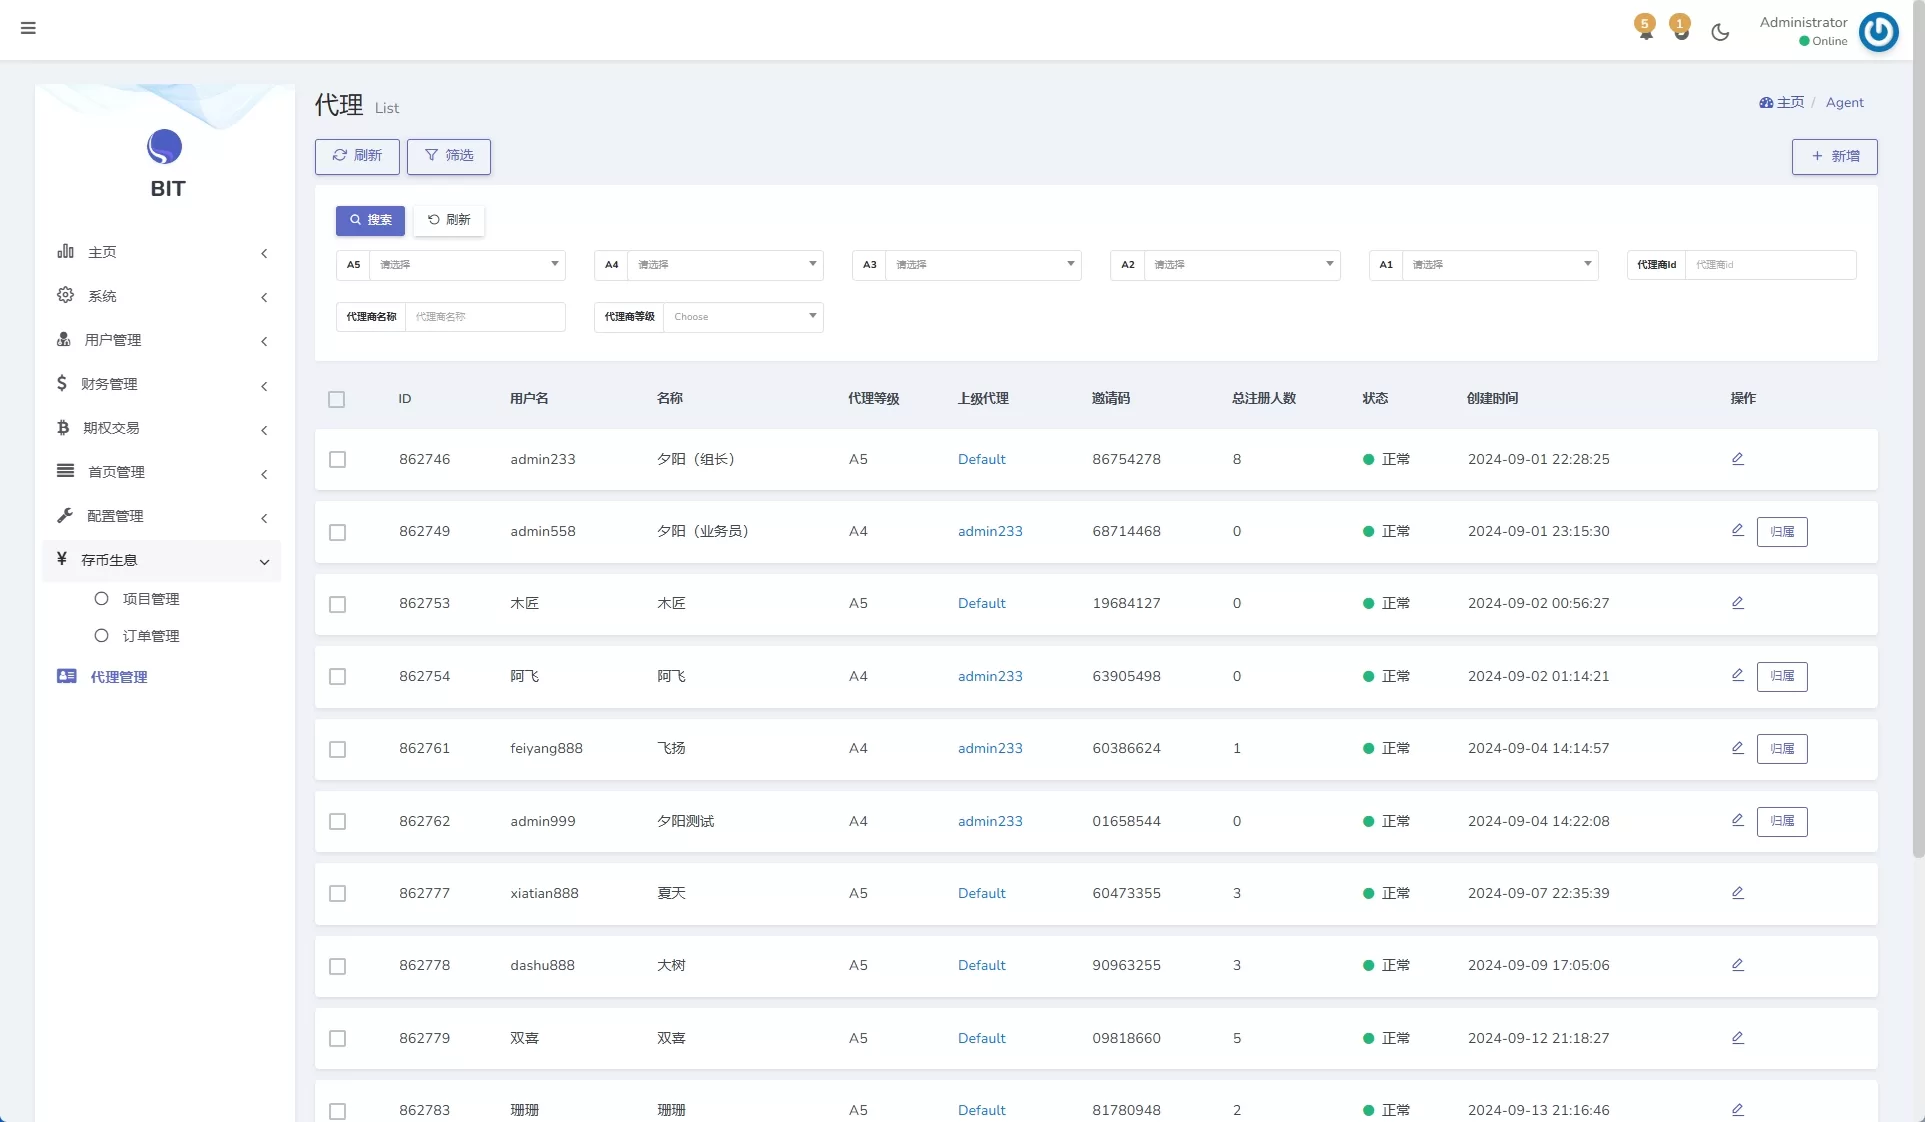Check the select-all header checkbox
This screenshot has height=1122, width=1925.
pyautogui.click(x=337, y=399)
